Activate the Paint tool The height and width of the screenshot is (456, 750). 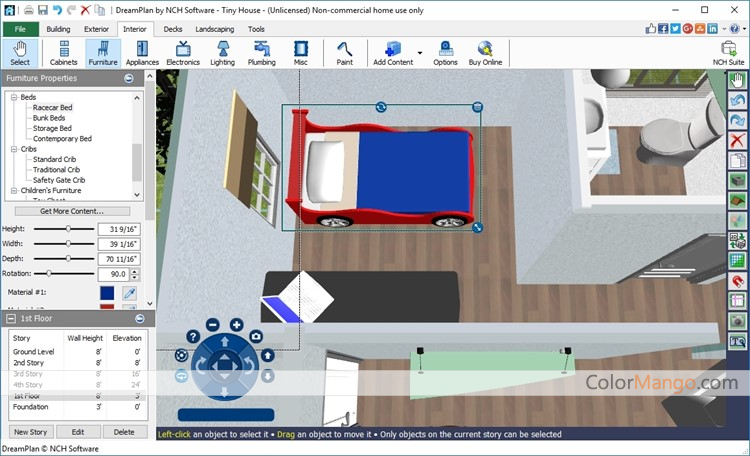(x=344, y=53)
